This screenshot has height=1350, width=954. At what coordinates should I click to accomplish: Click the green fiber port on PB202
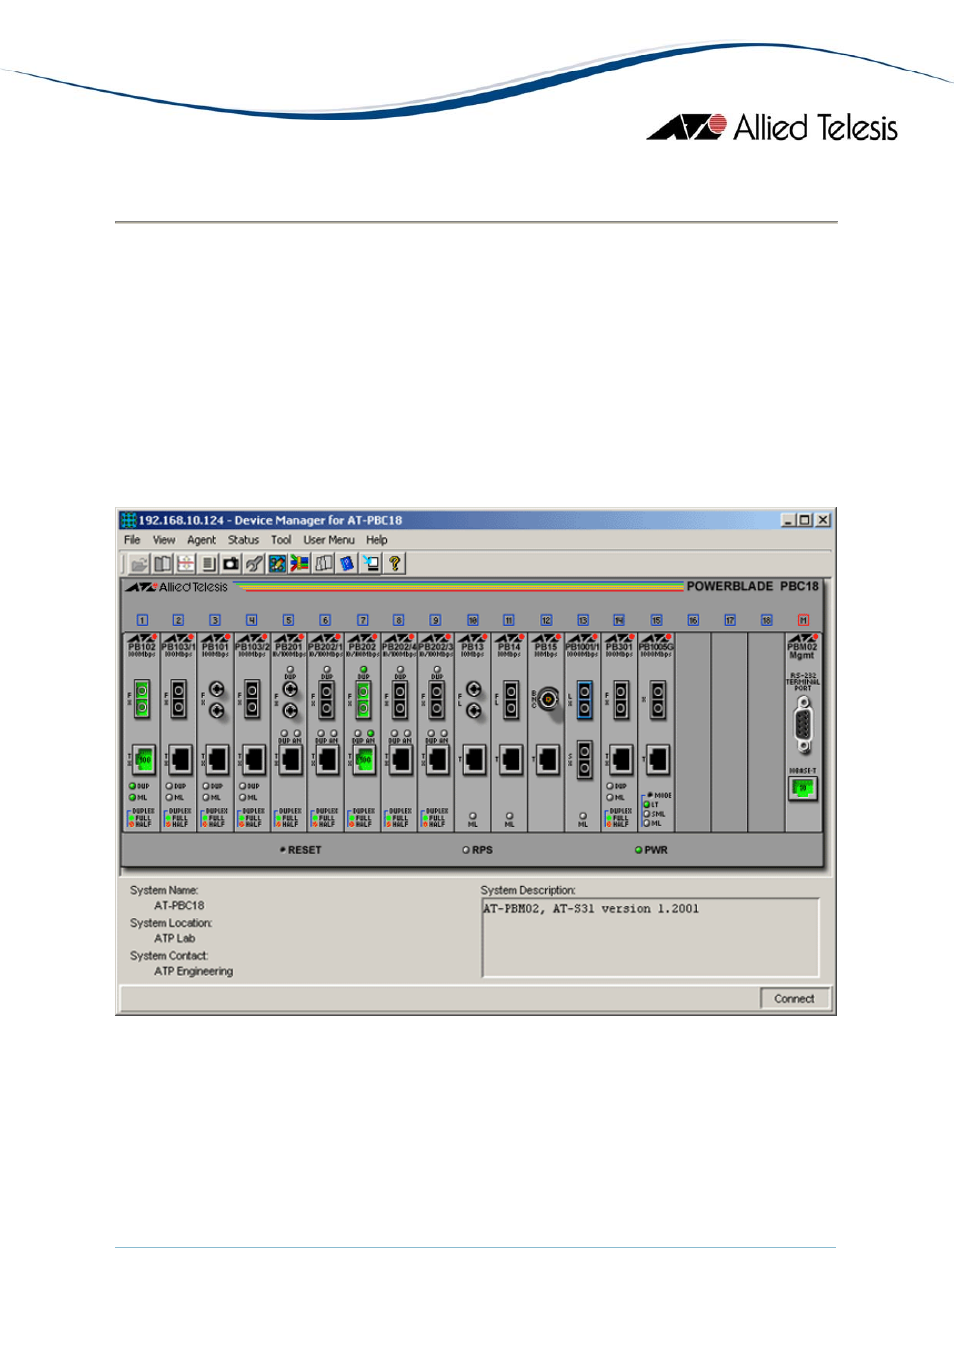(x=363, y=699)
